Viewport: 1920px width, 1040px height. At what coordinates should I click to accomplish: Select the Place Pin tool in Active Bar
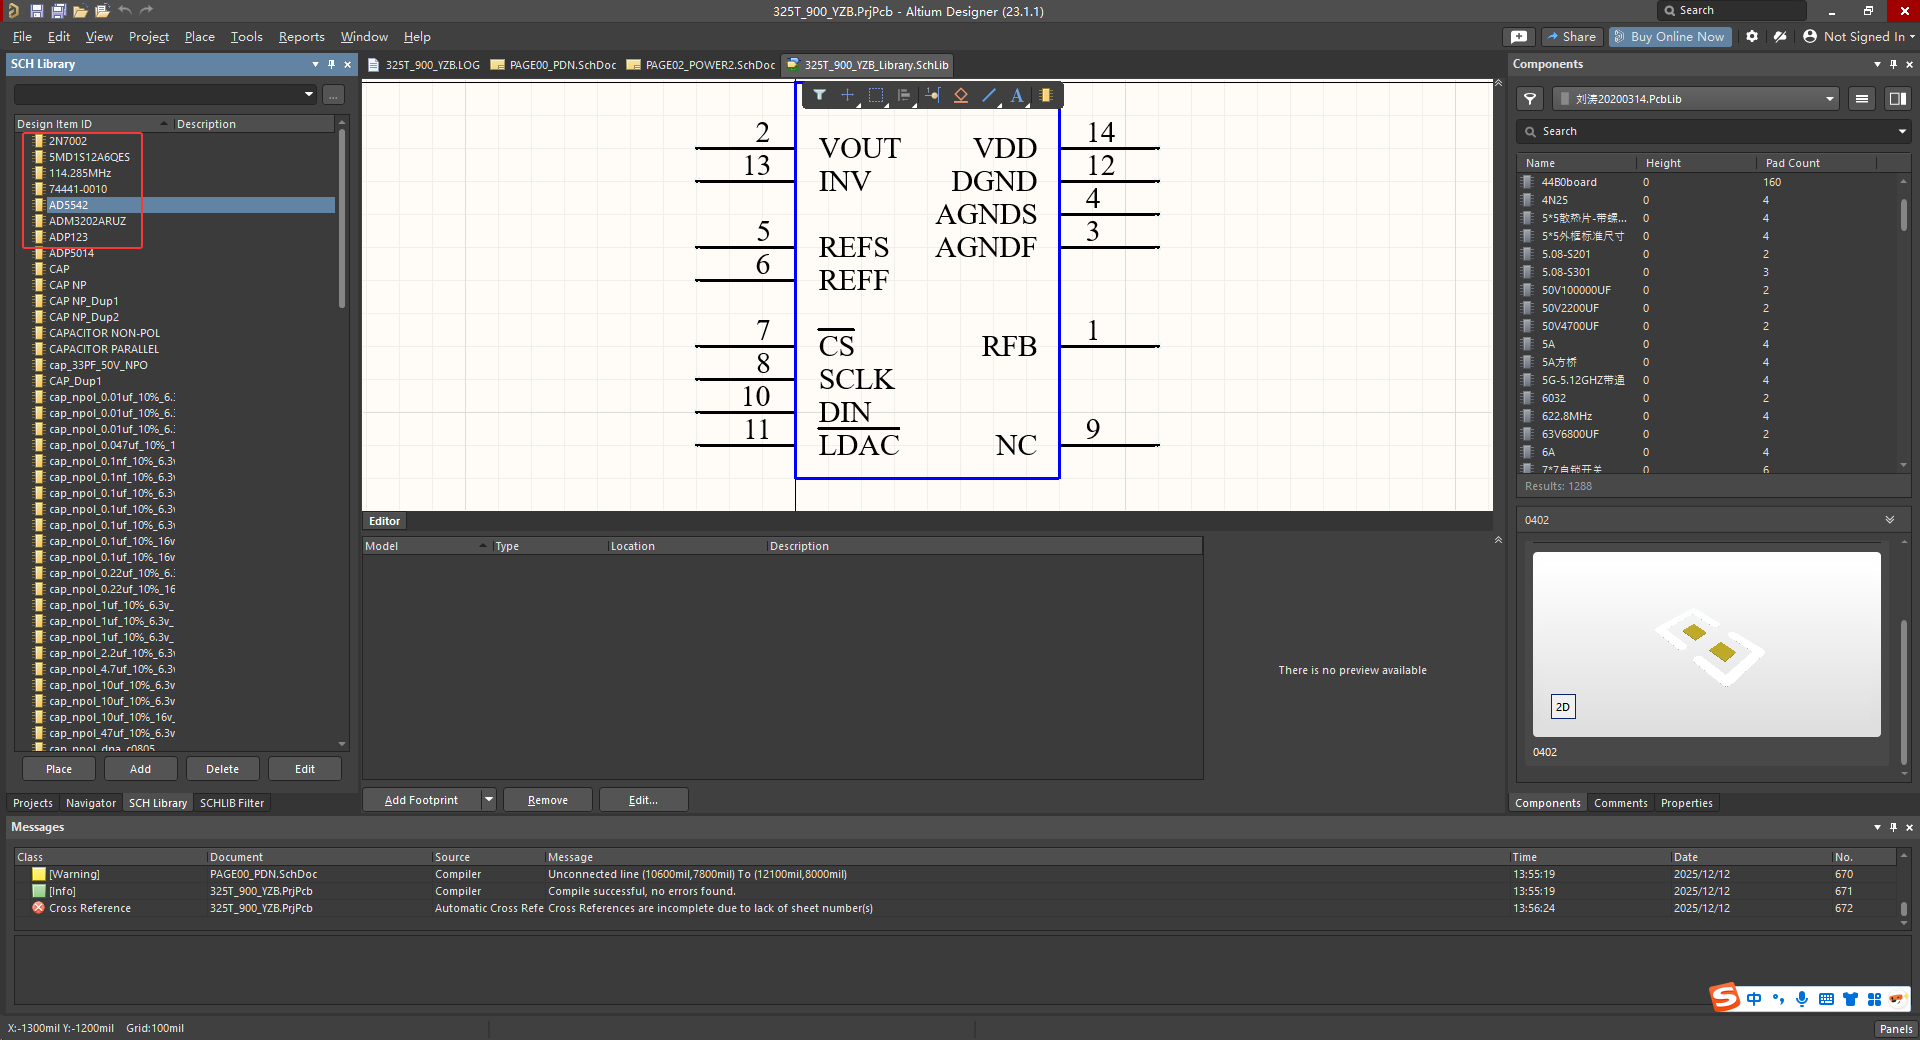[x=933, y=95]
